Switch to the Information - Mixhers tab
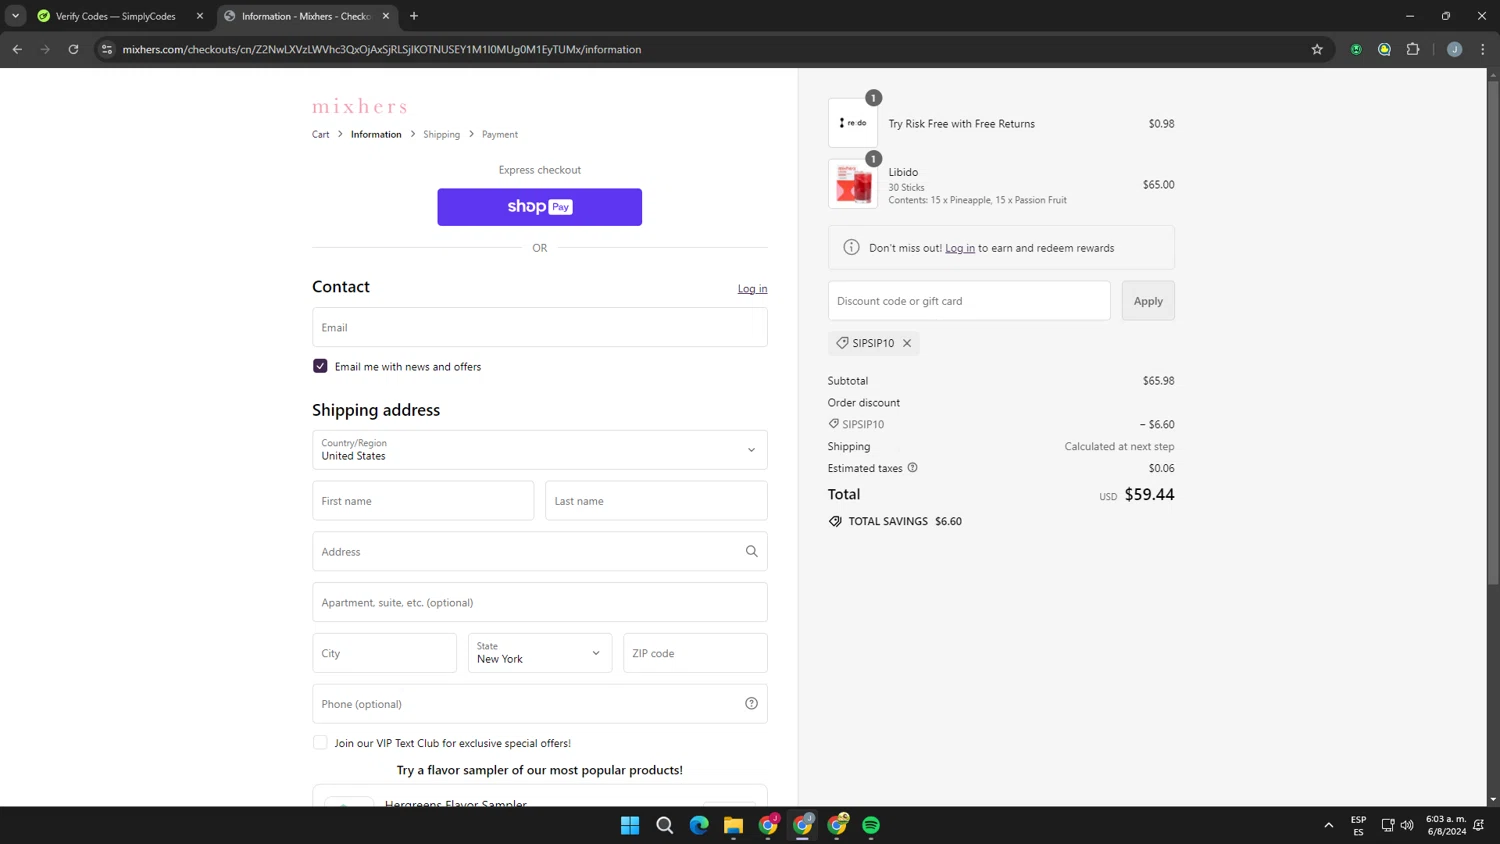1500x844 pixels. (x=305, y=16)
